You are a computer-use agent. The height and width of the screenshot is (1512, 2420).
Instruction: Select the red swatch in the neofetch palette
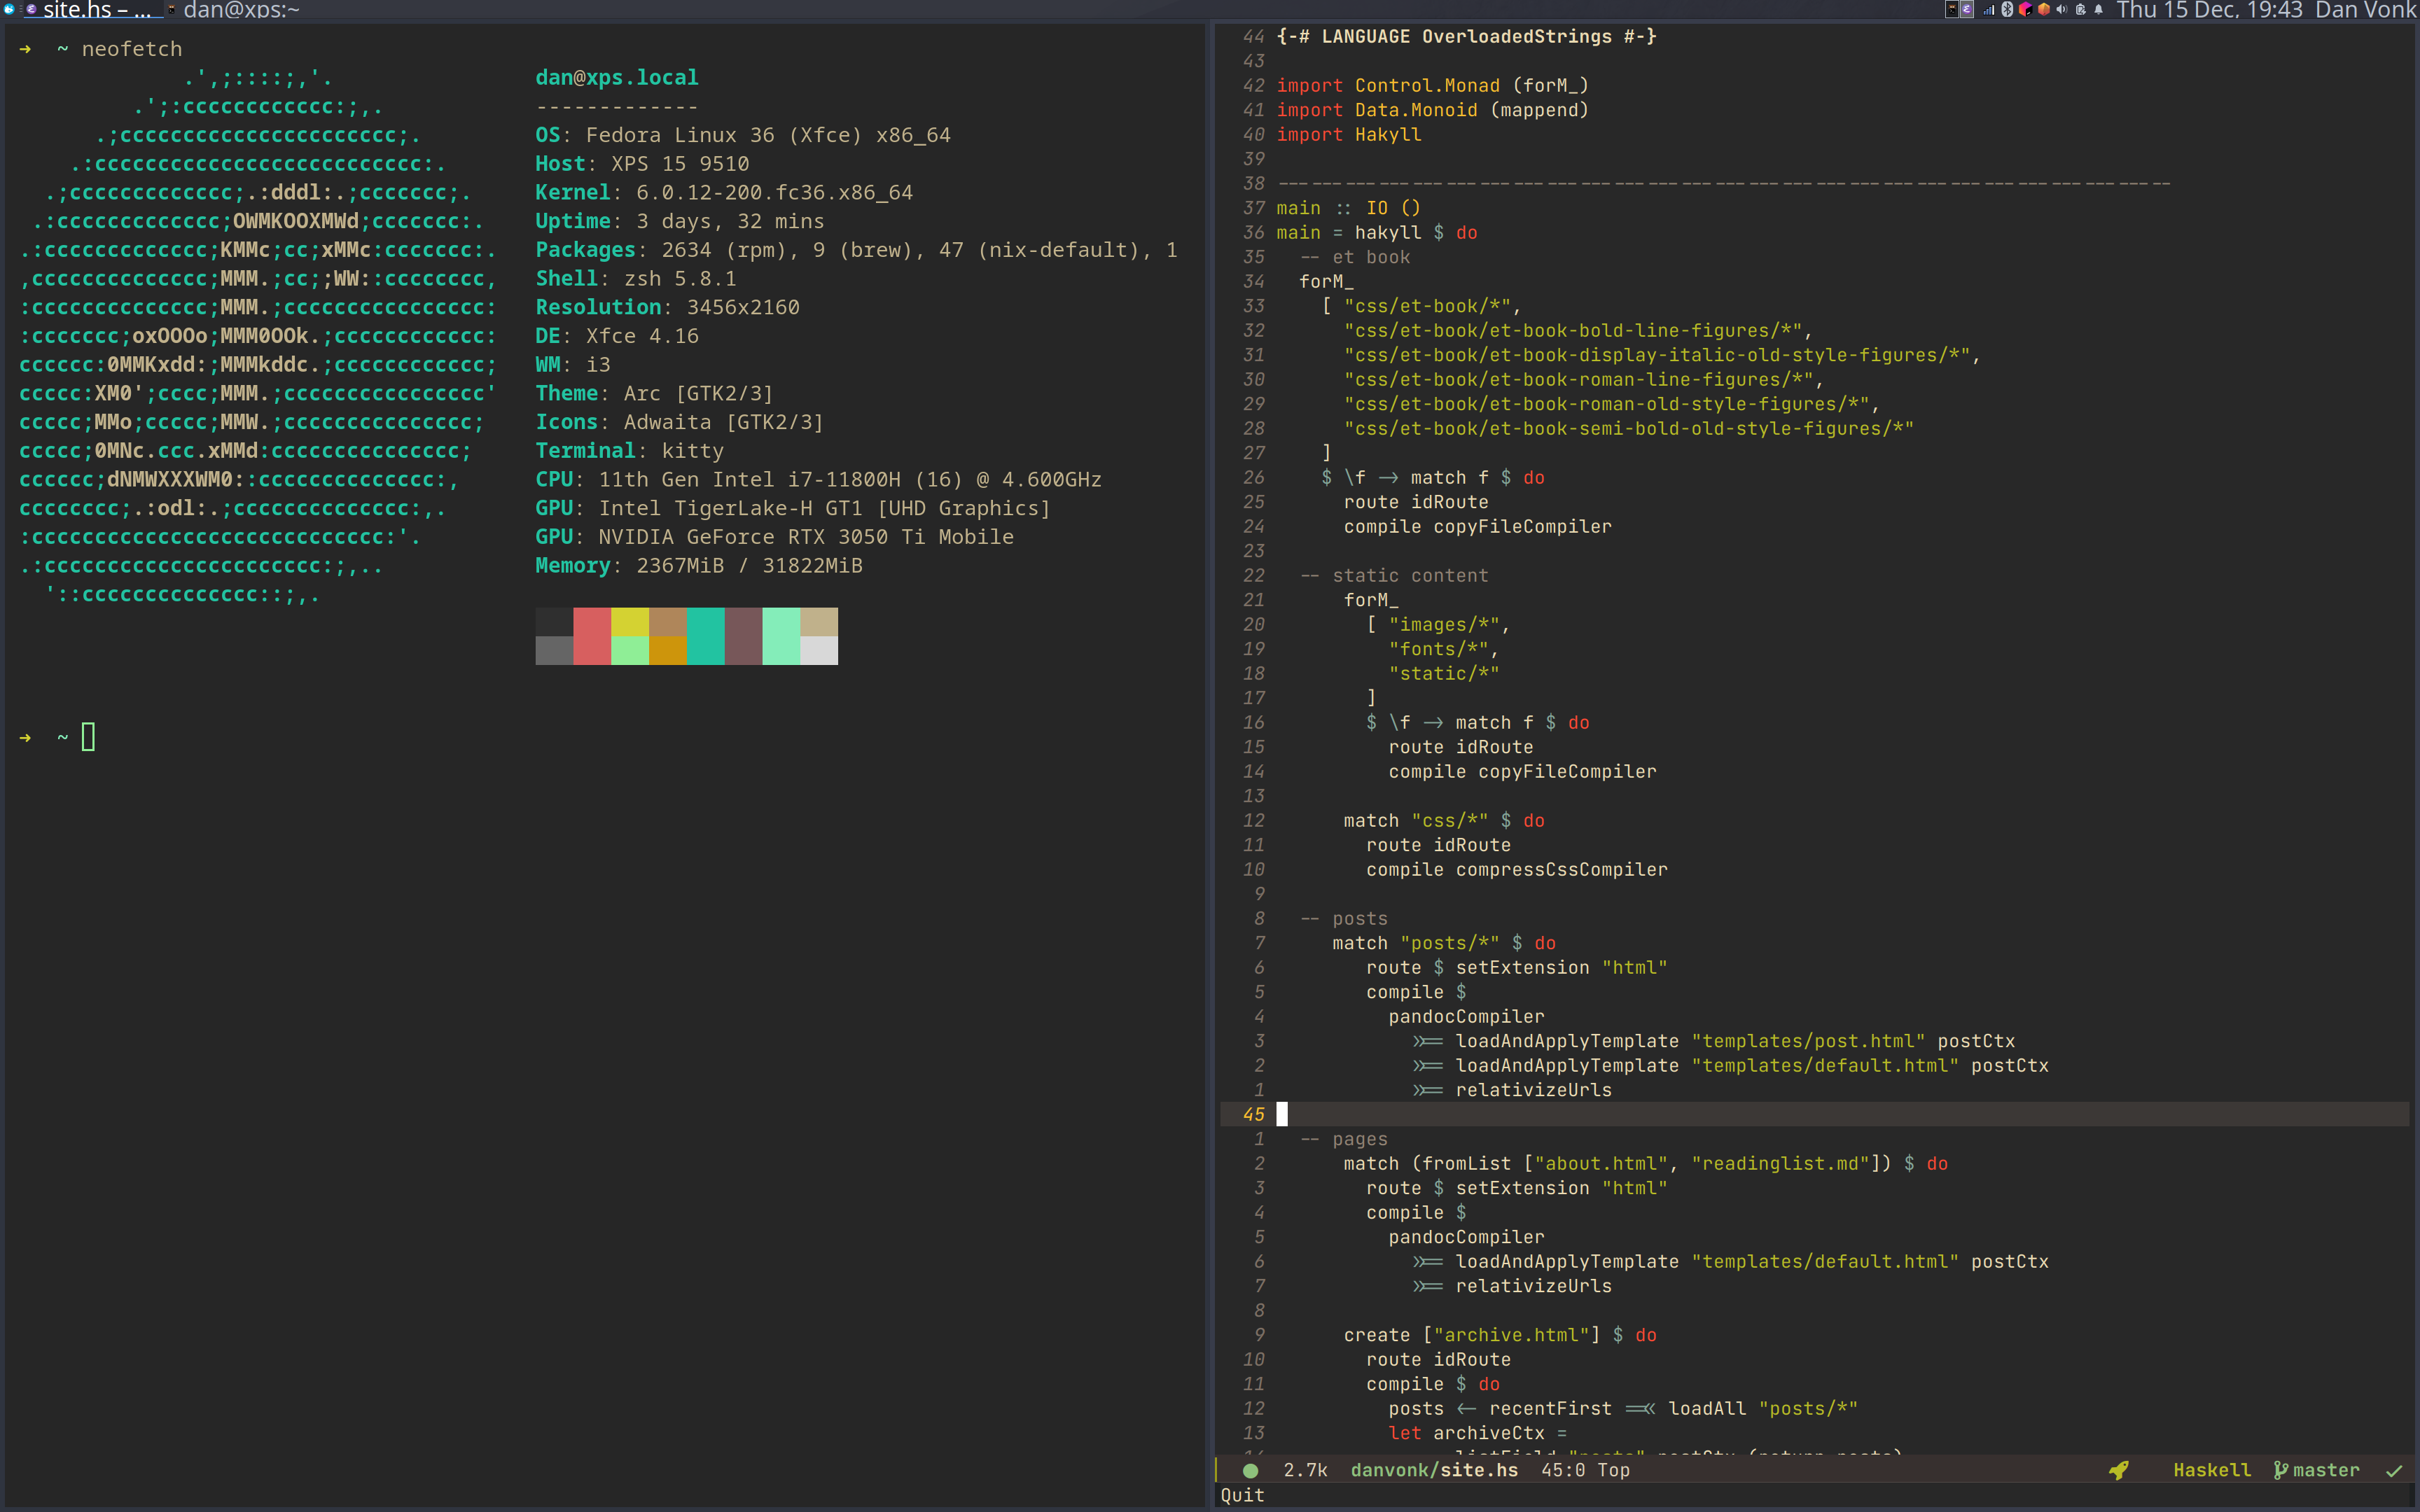point(593,636)
